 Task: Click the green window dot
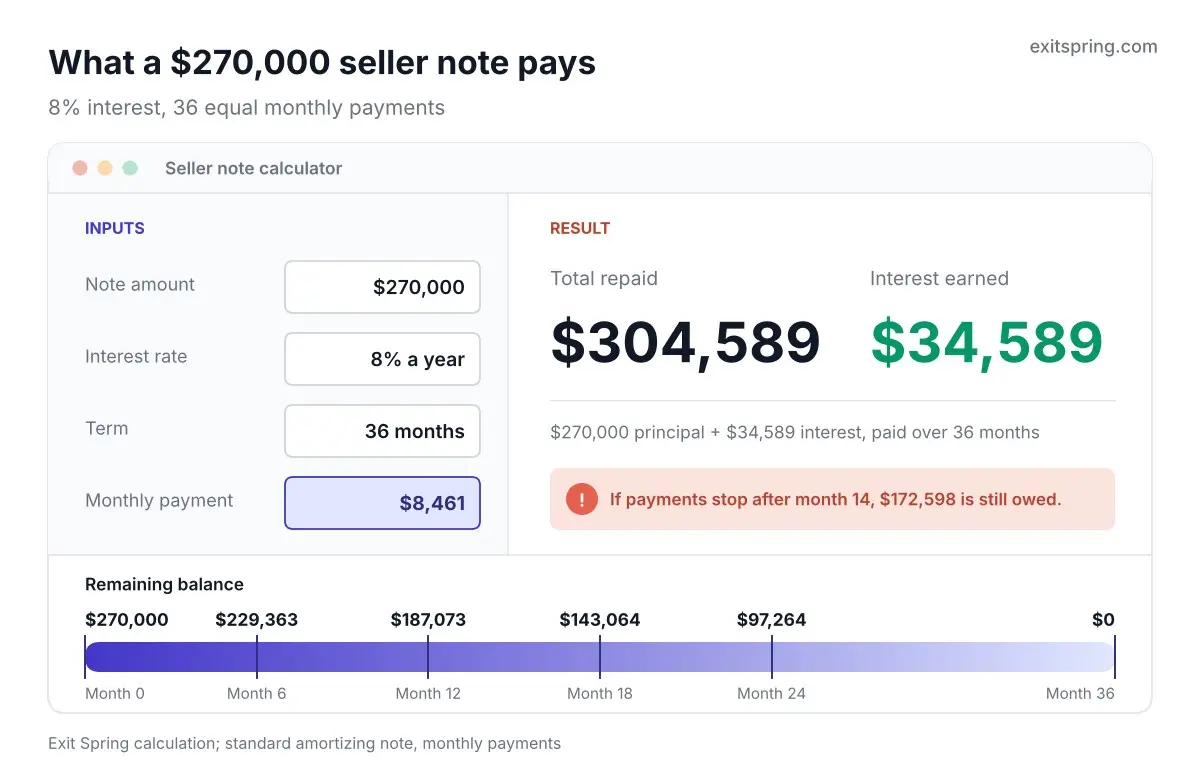130,168
